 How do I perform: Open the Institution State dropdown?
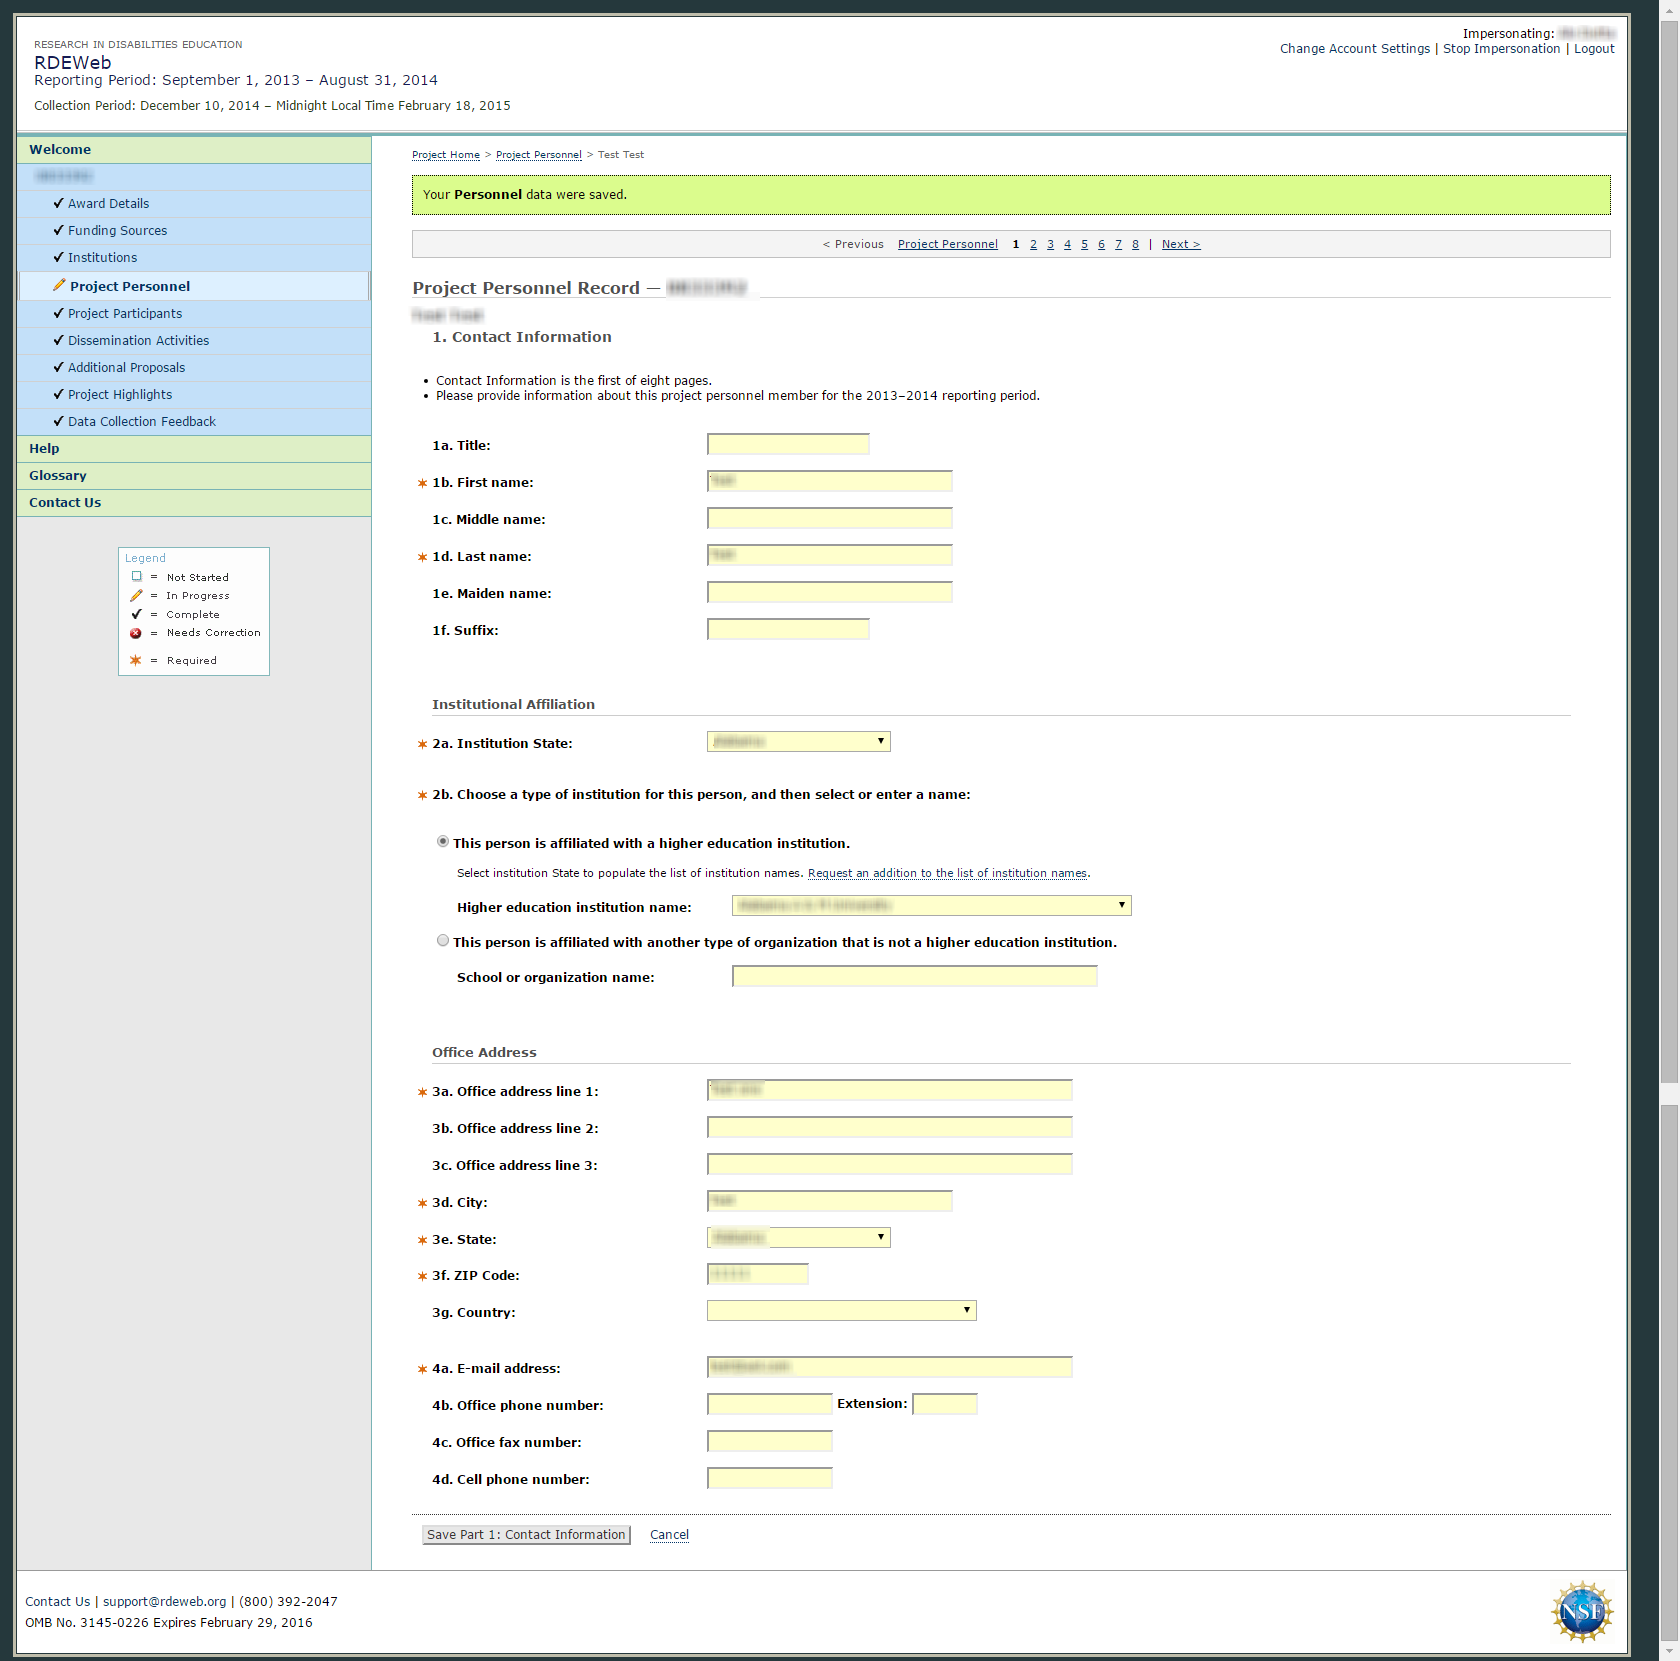click(x=798, y=742)
